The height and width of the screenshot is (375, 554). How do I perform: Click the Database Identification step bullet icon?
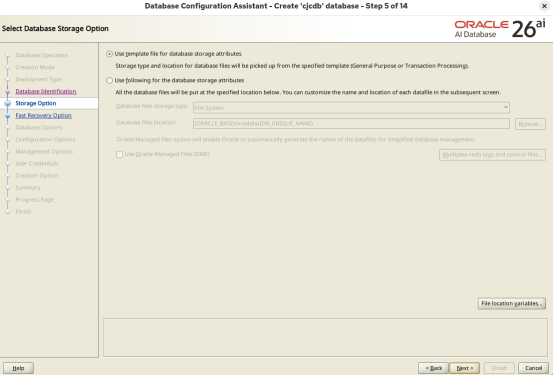coord(8,91)
